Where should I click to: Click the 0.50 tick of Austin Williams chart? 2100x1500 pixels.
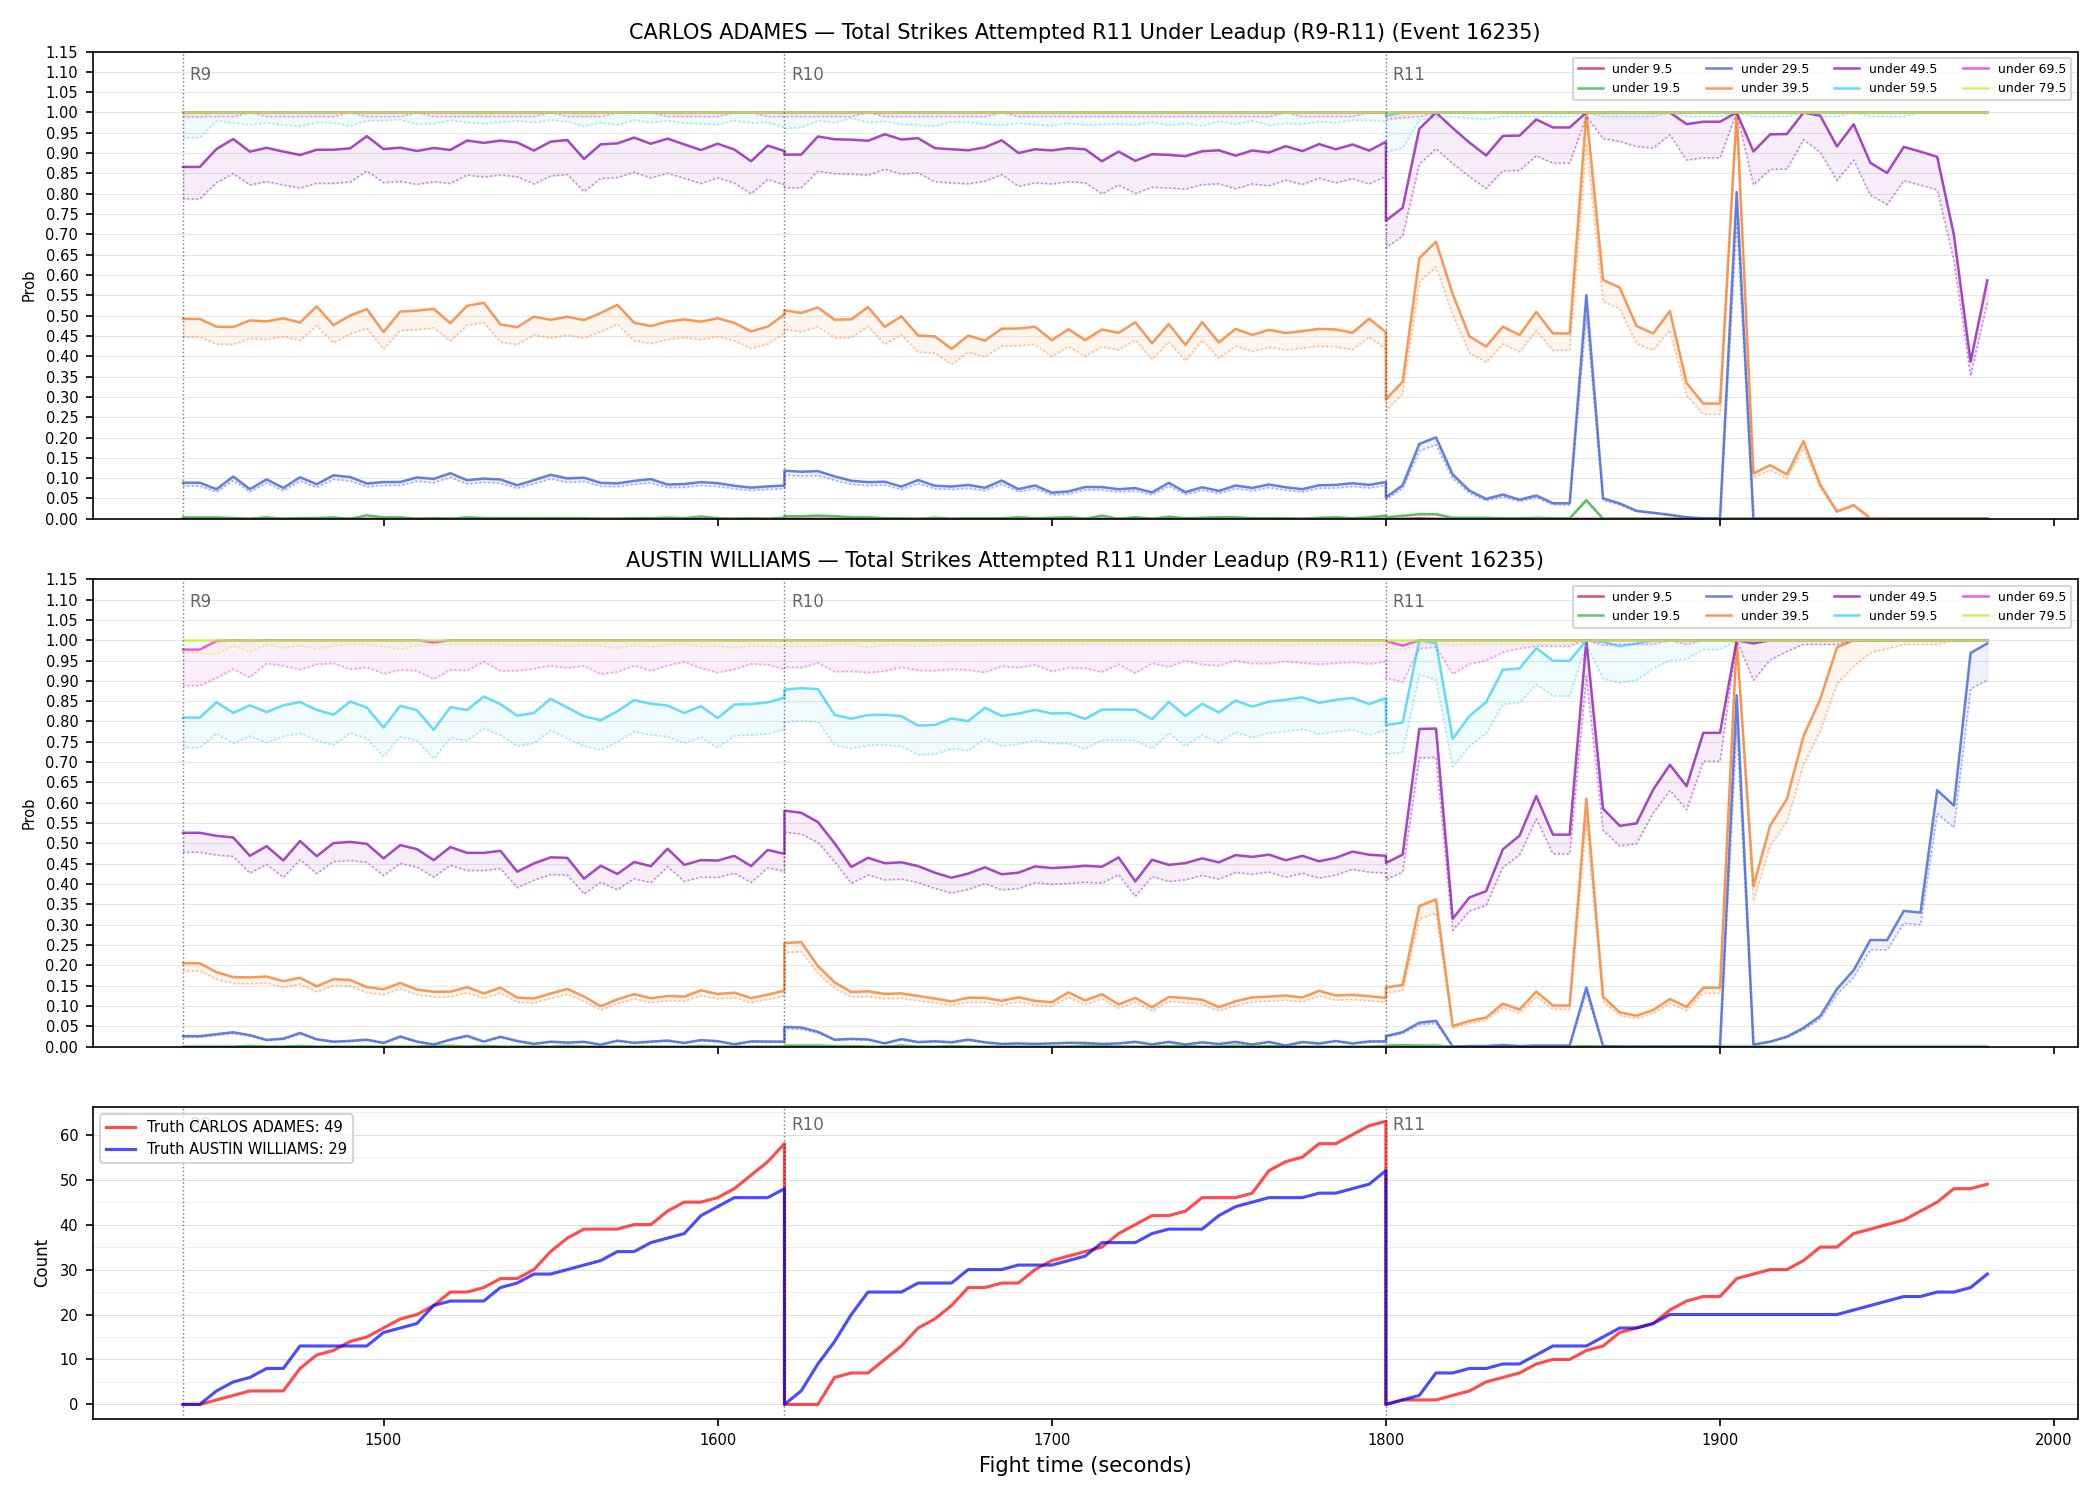coord(61,844)
